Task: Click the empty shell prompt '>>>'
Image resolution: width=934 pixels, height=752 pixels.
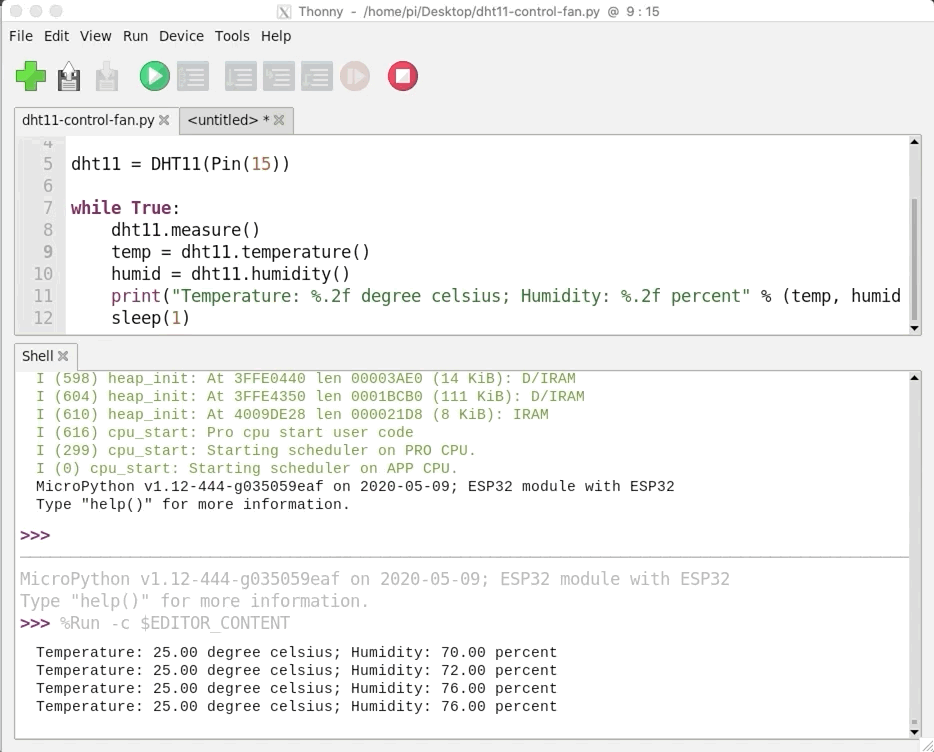Action: (x=35, y=535)
